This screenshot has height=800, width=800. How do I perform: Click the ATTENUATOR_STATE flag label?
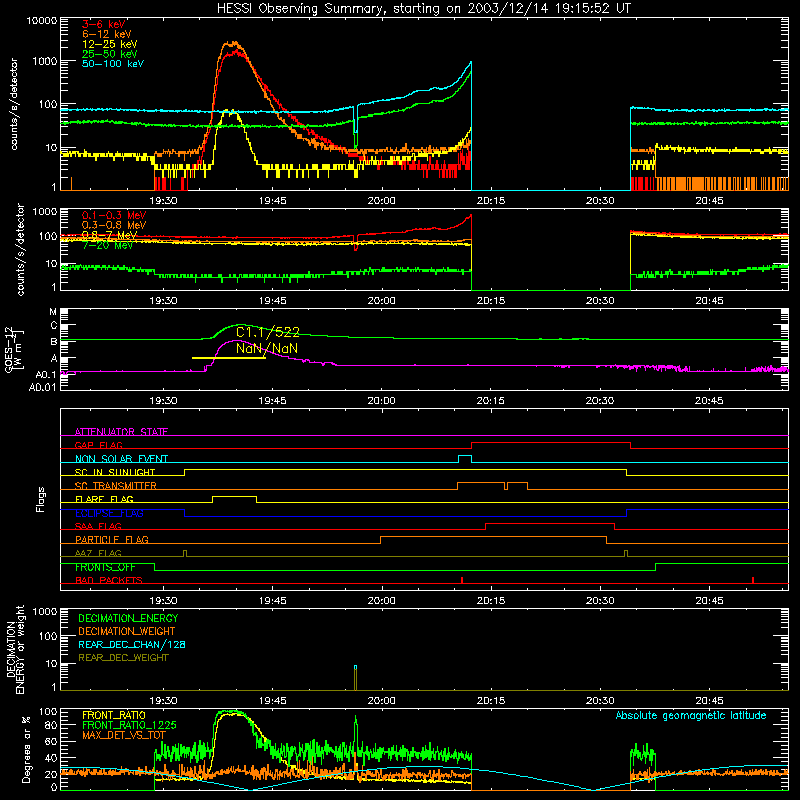click(x=121, y=432)
